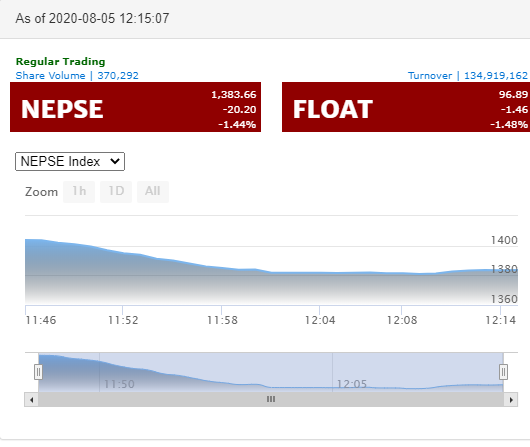Click the Regular Trading status label

[61, 62]
